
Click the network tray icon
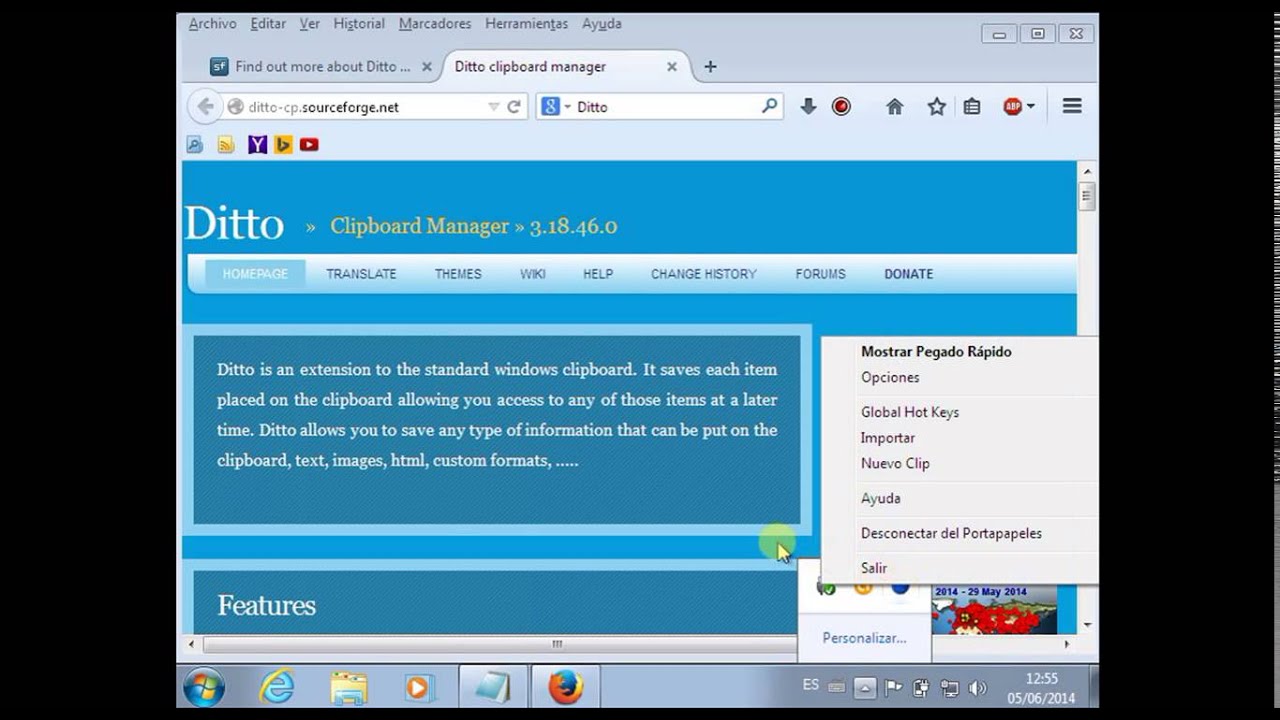coord(950,688)
